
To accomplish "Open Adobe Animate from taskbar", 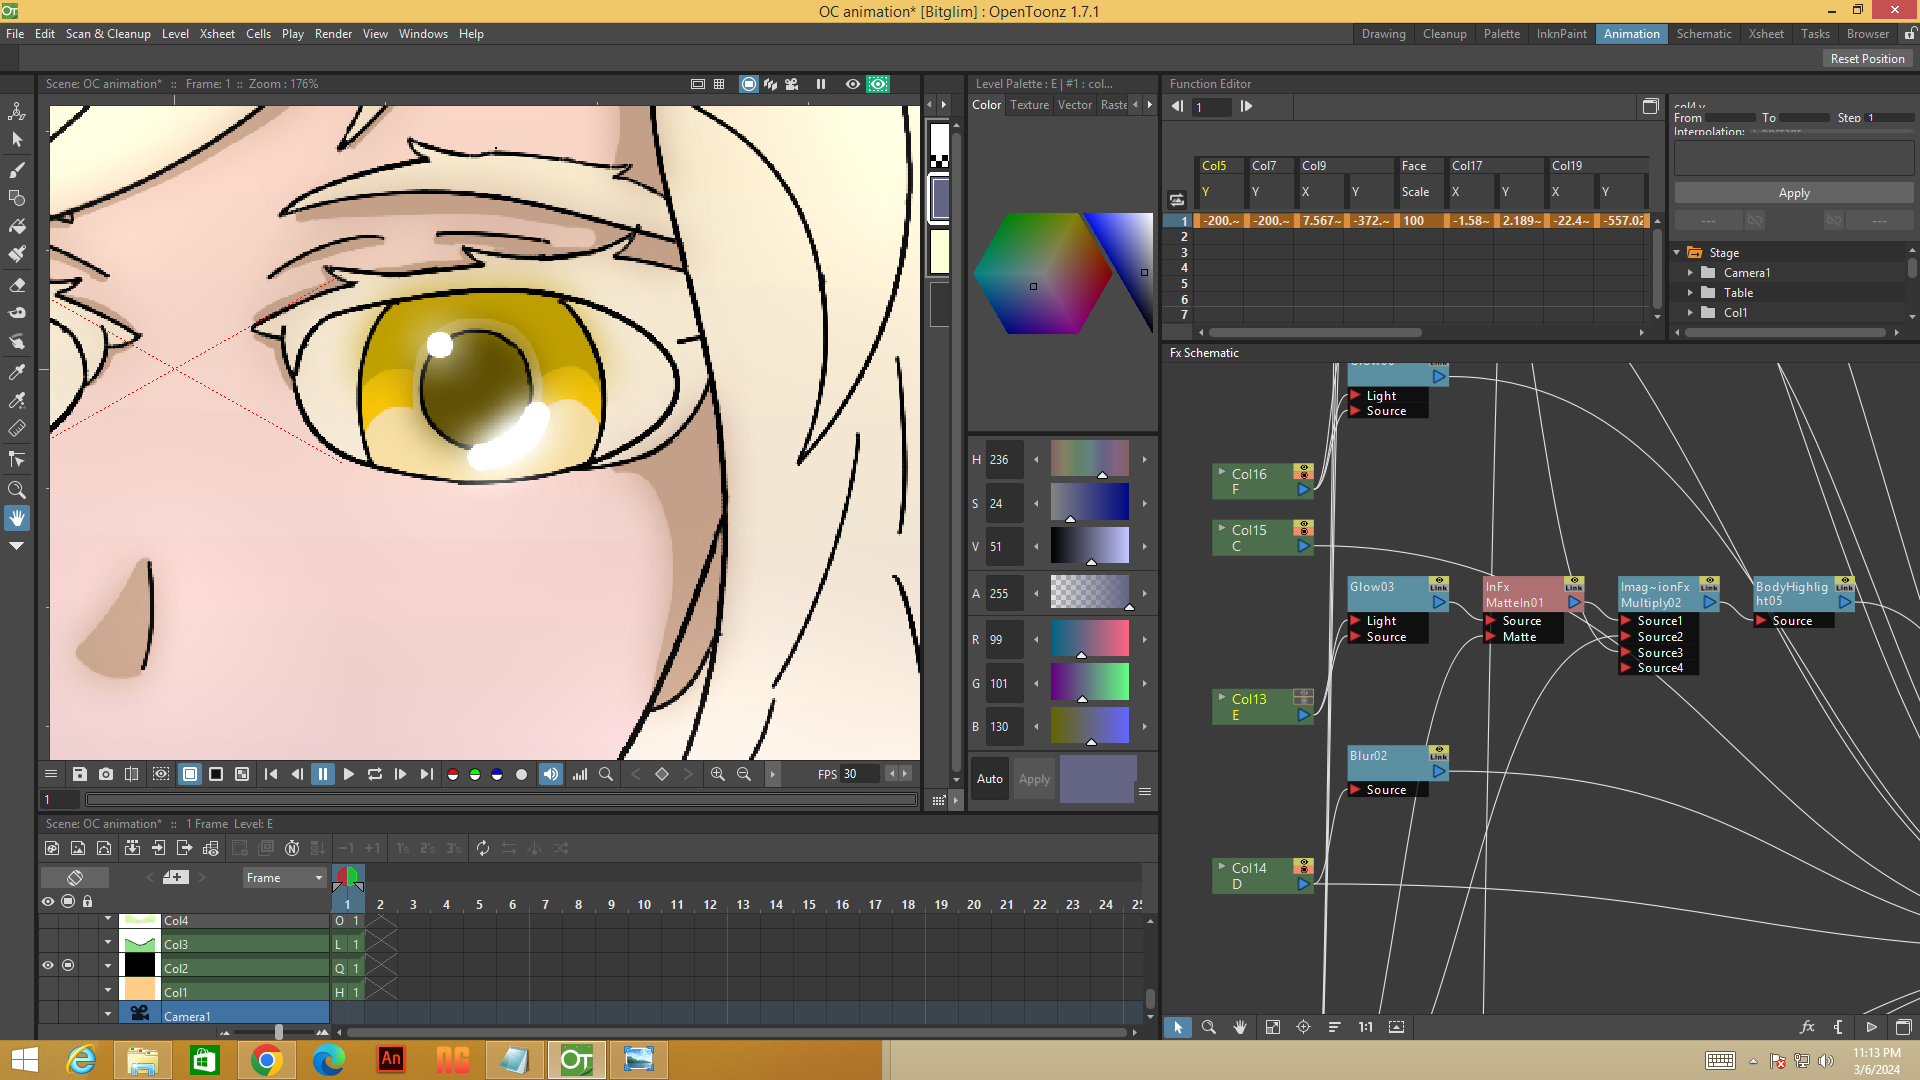I will 391,1060.
